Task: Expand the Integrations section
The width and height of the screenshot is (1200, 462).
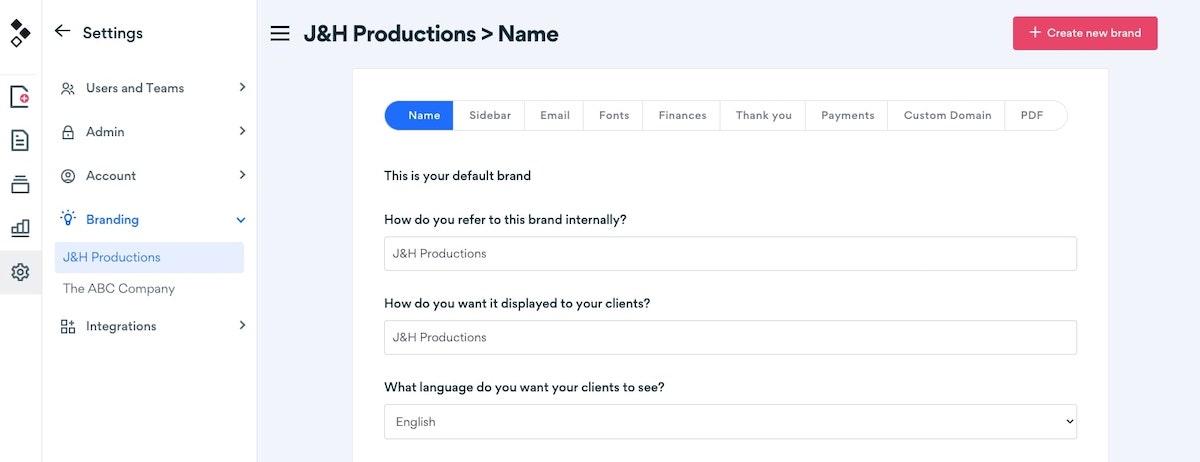Action: (150, 326)
